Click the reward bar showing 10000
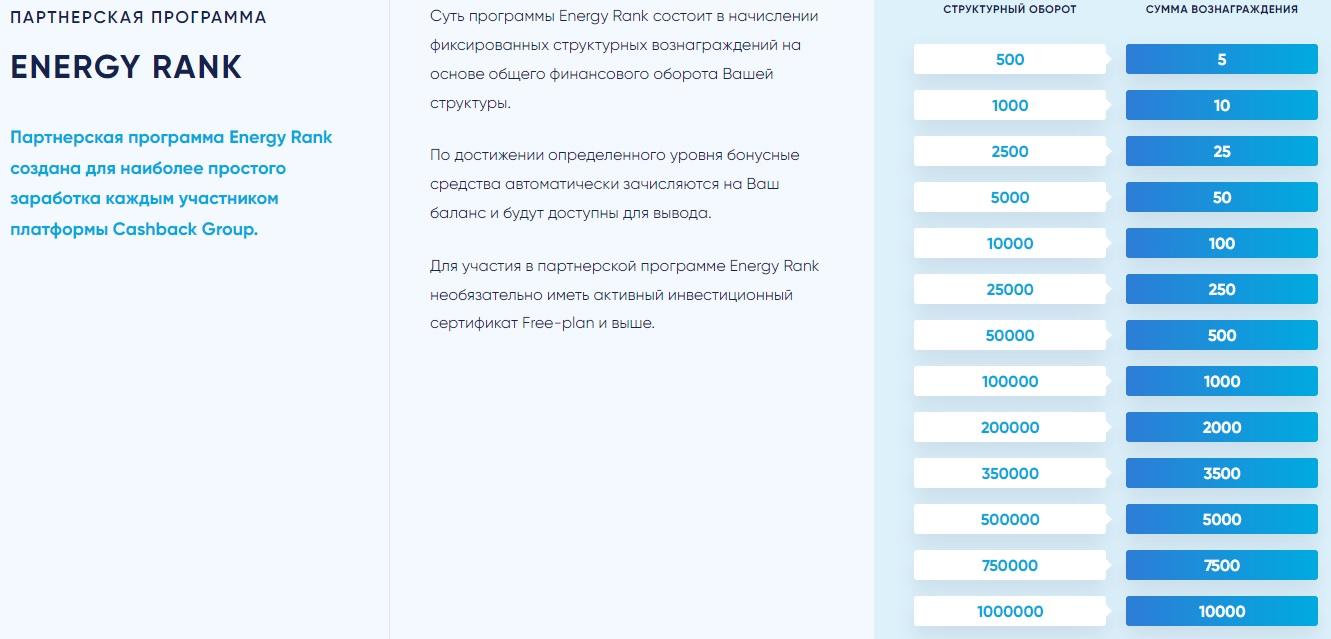The width and height of the screenshot is (1331, 639). 1222,611
